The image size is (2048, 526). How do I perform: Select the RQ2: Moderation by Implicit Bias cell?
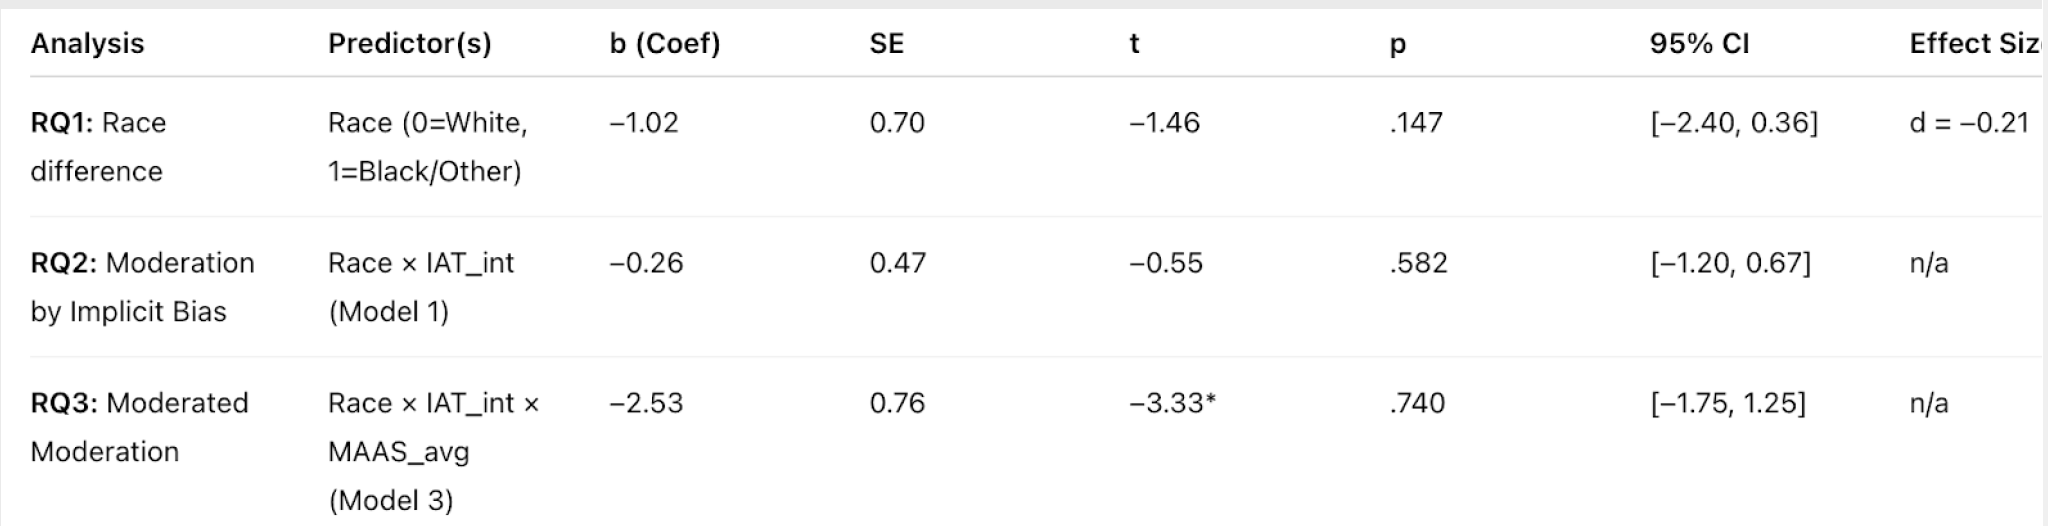coord(142,287)
